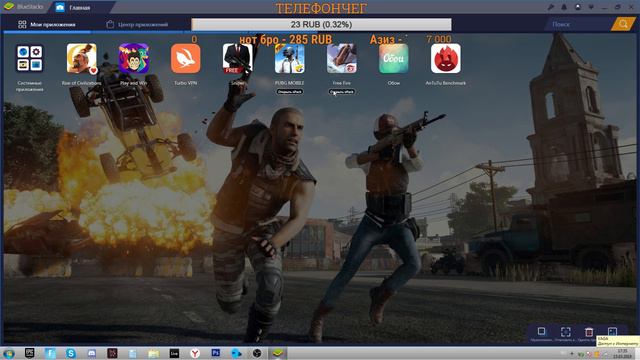Open Windows Start menu orb
640x360 pixels.
9,353
